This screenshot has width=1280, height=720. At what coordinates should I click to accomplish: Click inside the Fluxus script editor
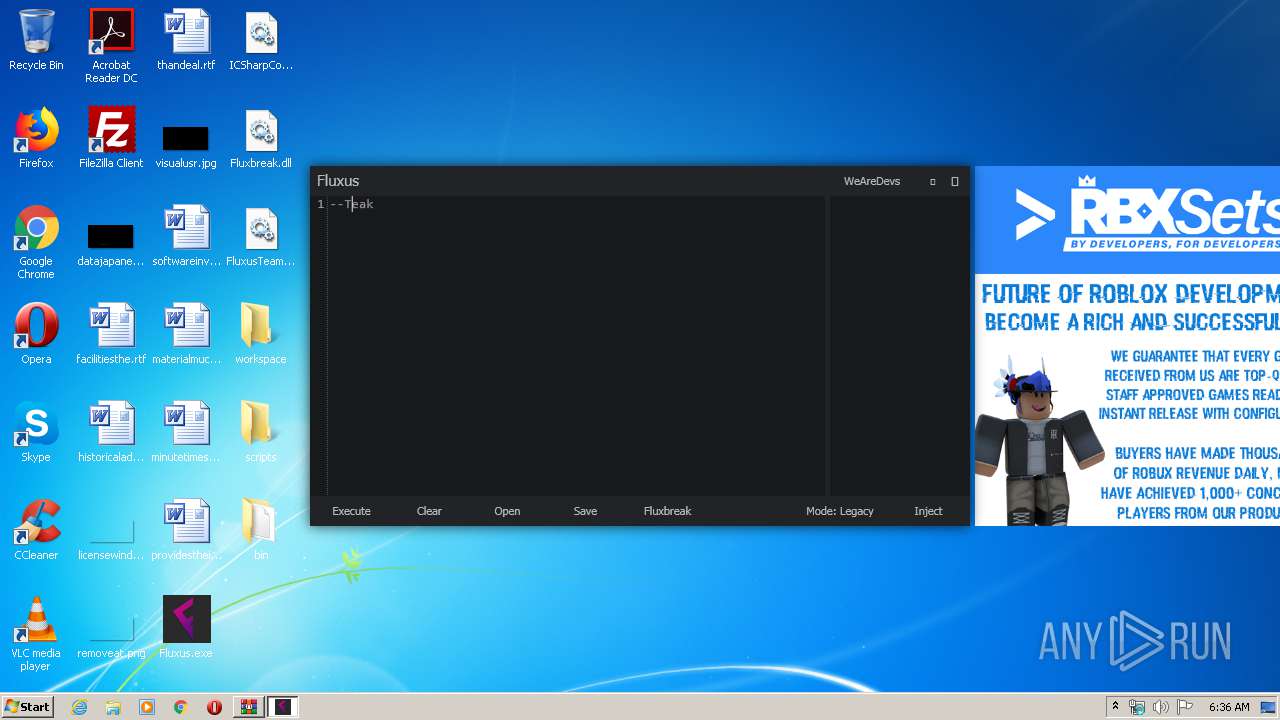point(576,345)
